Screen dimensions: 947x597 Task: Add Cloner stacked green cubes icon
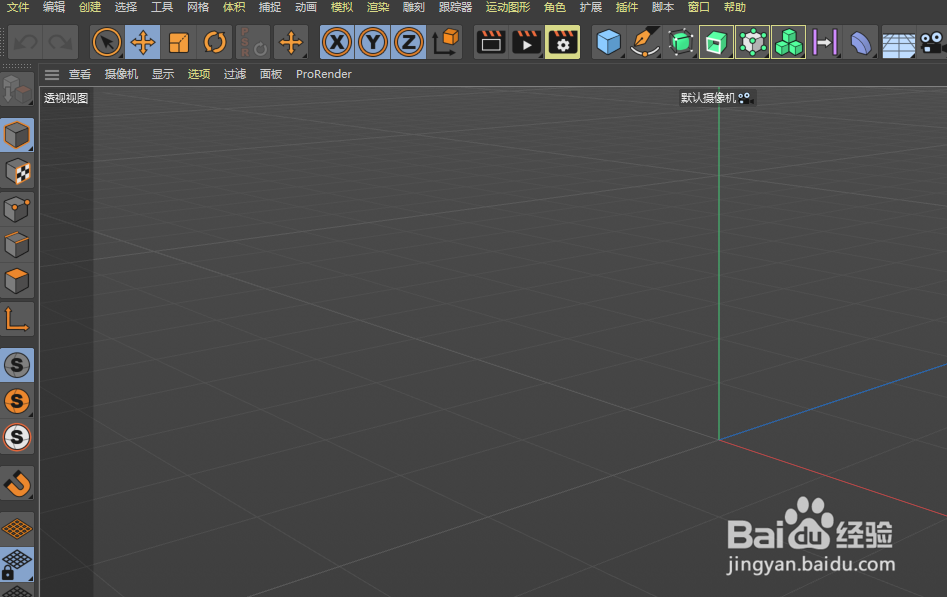click(789, 42)
